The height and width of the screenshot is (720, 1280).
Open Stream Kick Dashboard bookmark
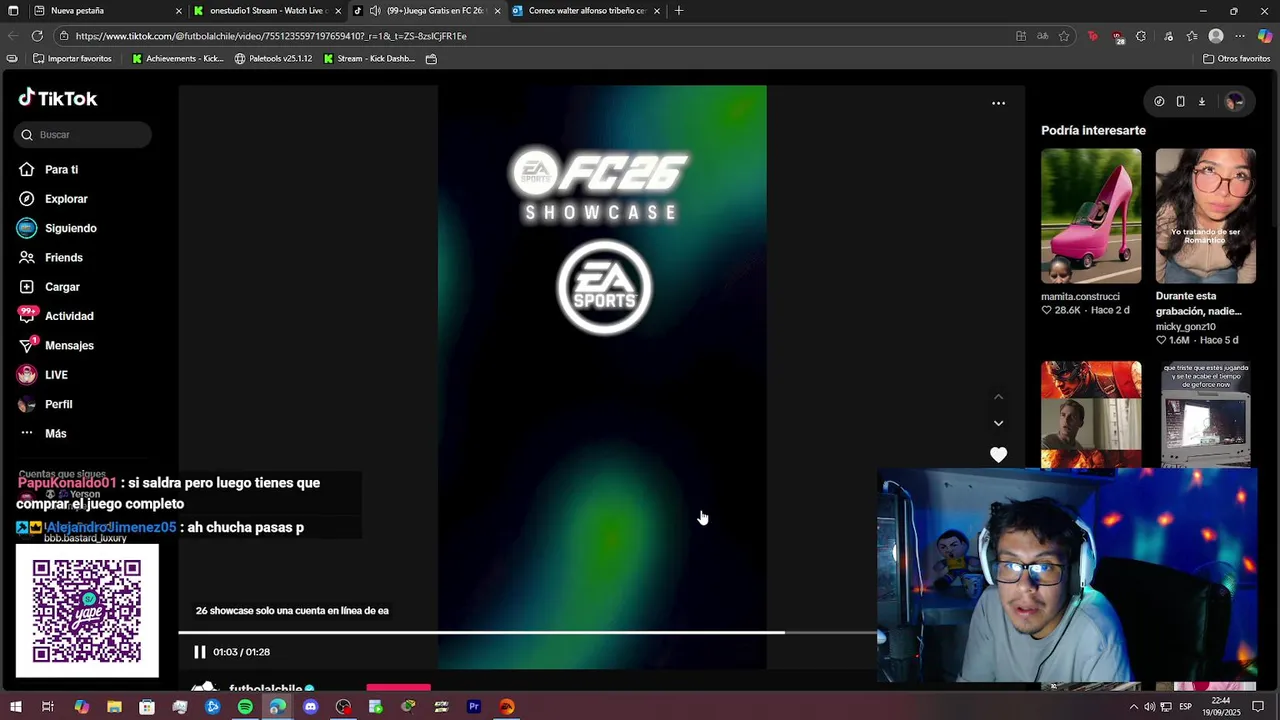368,59
